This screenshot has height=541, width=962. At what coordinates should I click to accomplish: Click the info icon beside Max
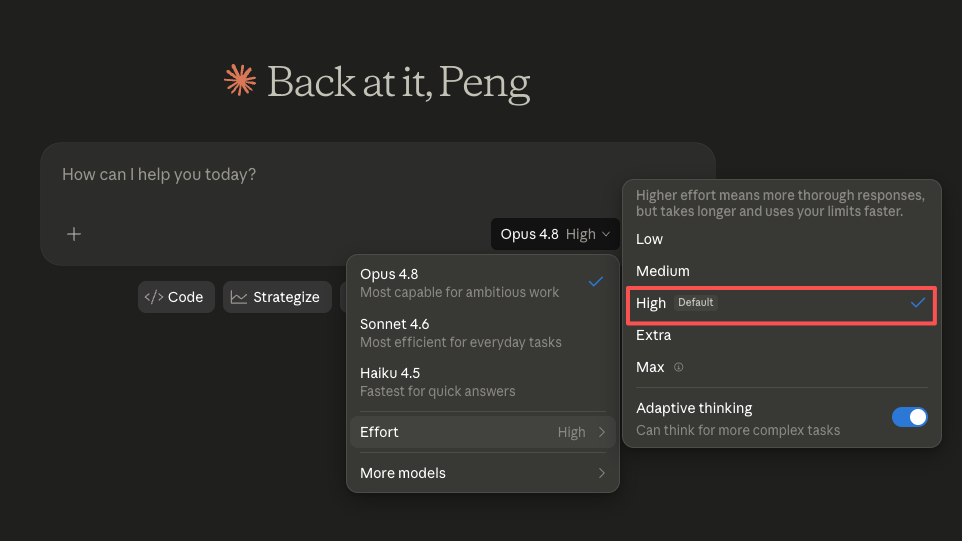coord(679,367)
